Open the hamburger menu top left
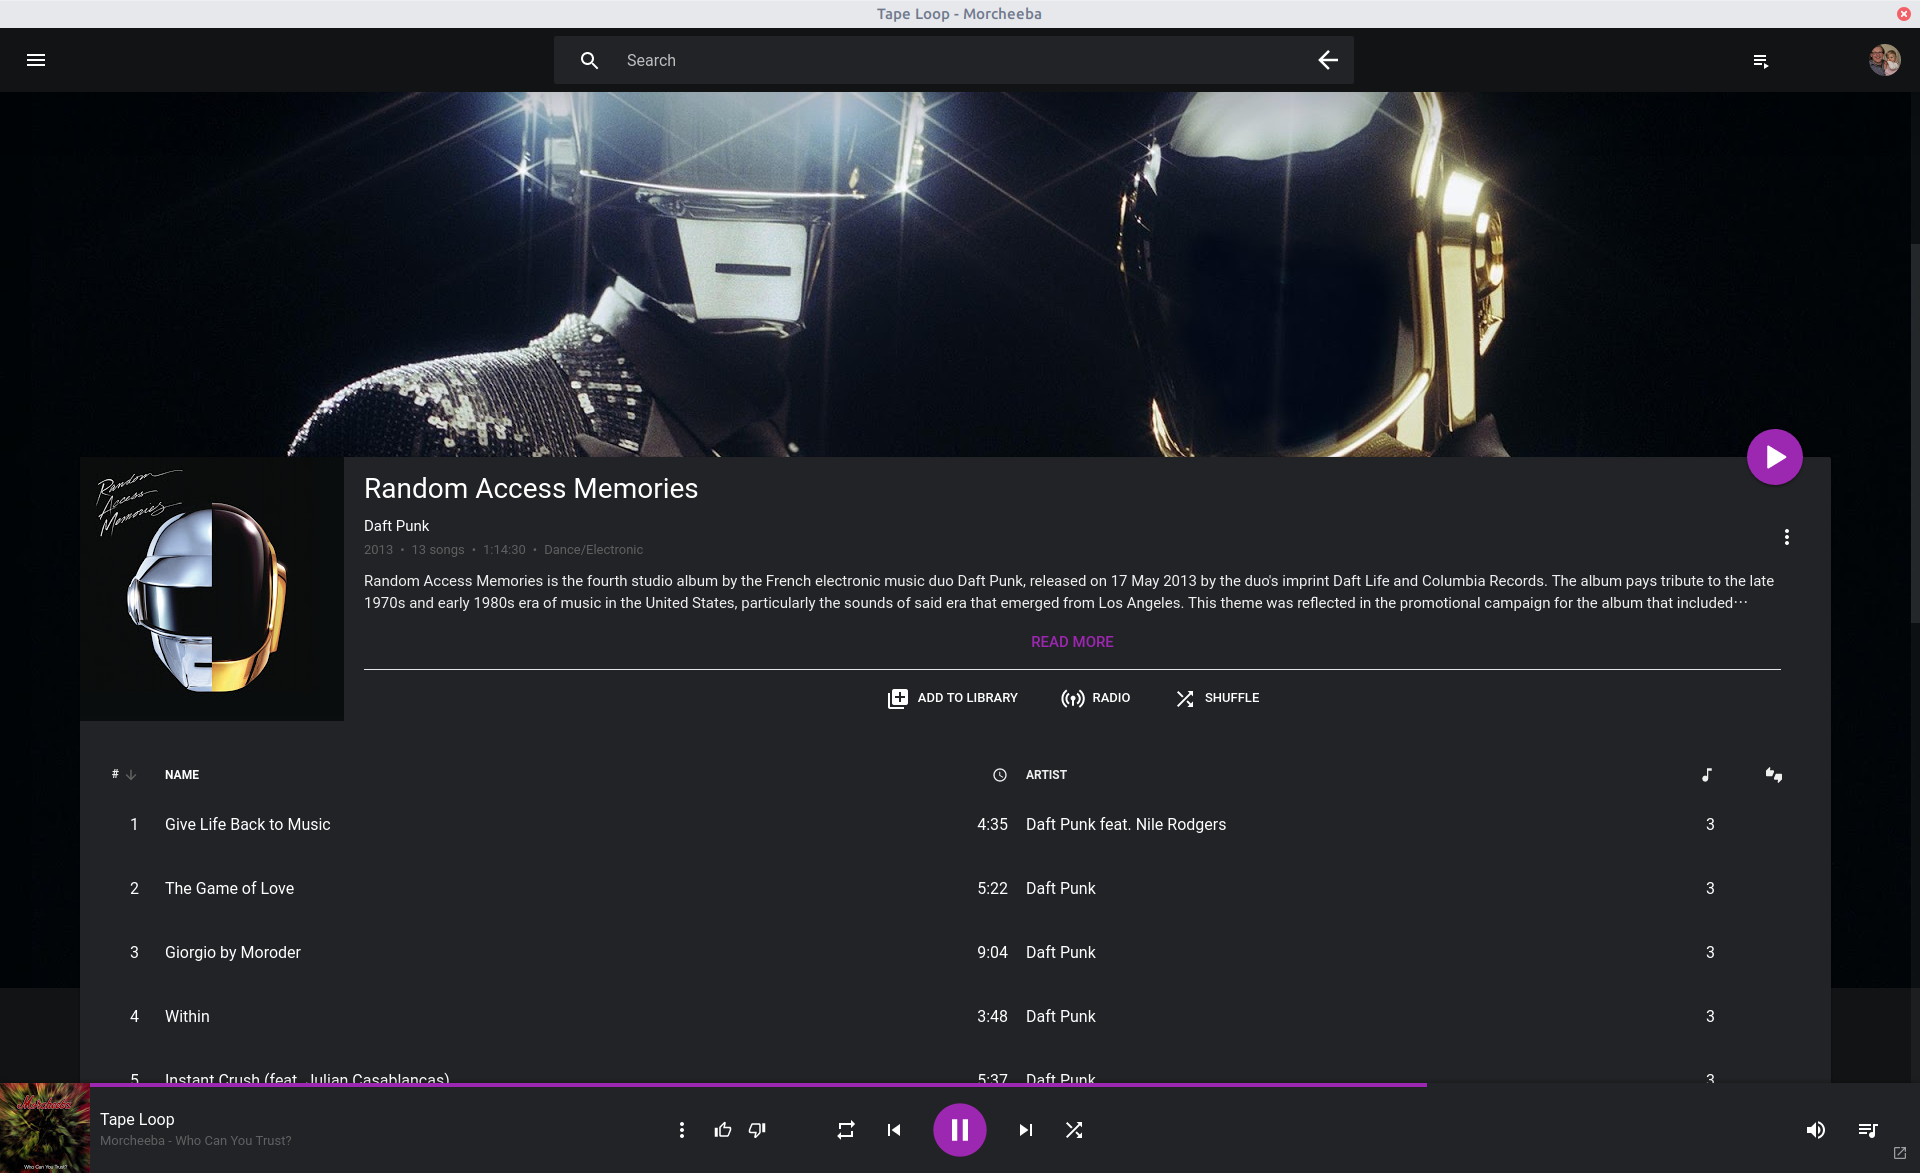Screen dimensions: 1920x1173 click(36, 59)
